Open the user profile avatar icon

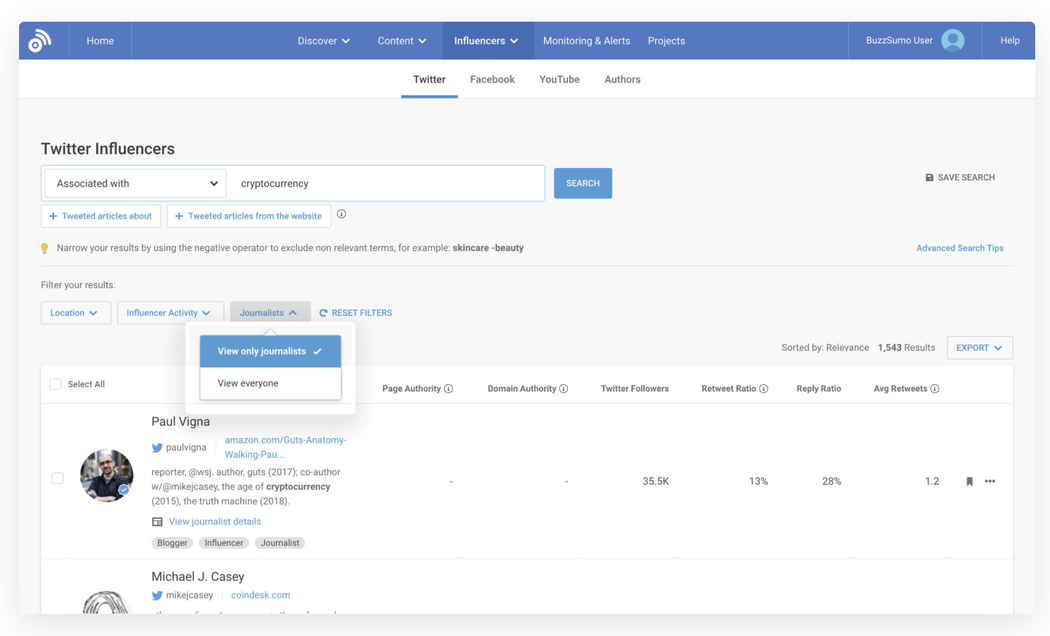[x=953, y=41]
